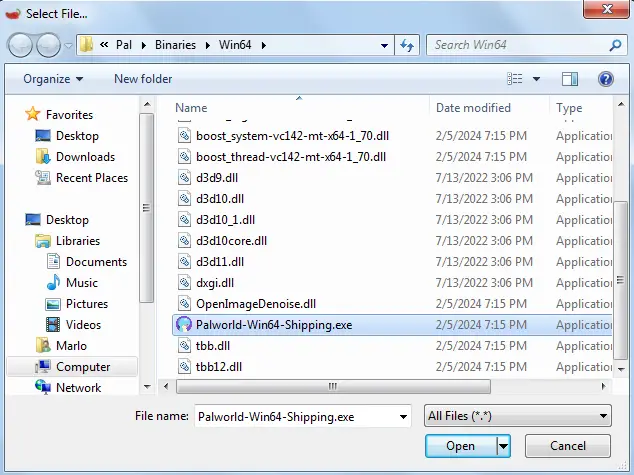634x475 pixels.
Task: Click the d3d11.dll file icon
Action: click(x=184, y=262)
